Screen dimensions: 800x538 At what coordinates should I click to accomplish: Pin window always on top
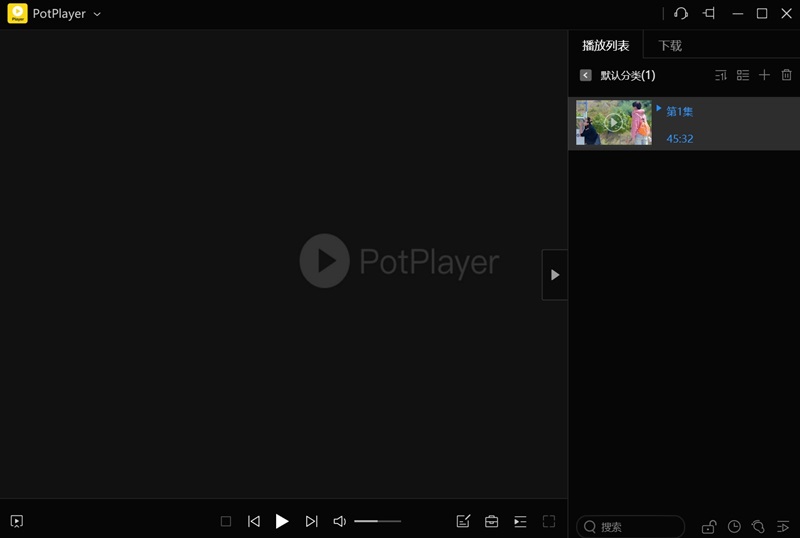pyautogui.click(x=709, y=13)
